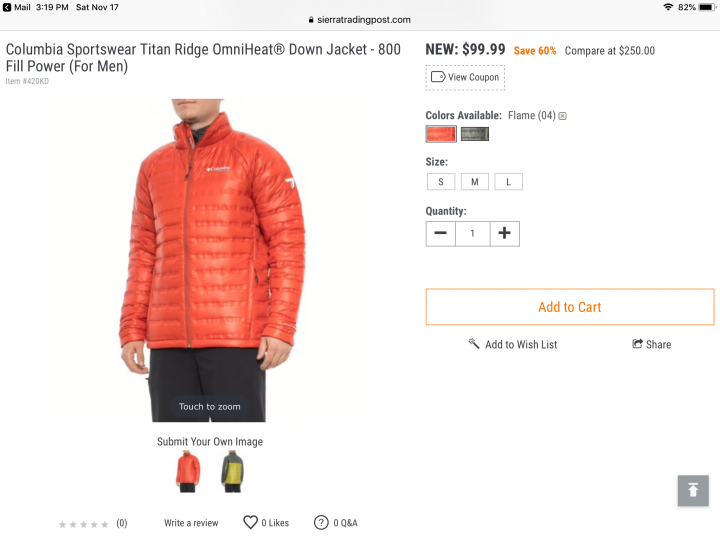
Task: Open Write a review link
Action: pyautogui.click(x=191, y=523)
